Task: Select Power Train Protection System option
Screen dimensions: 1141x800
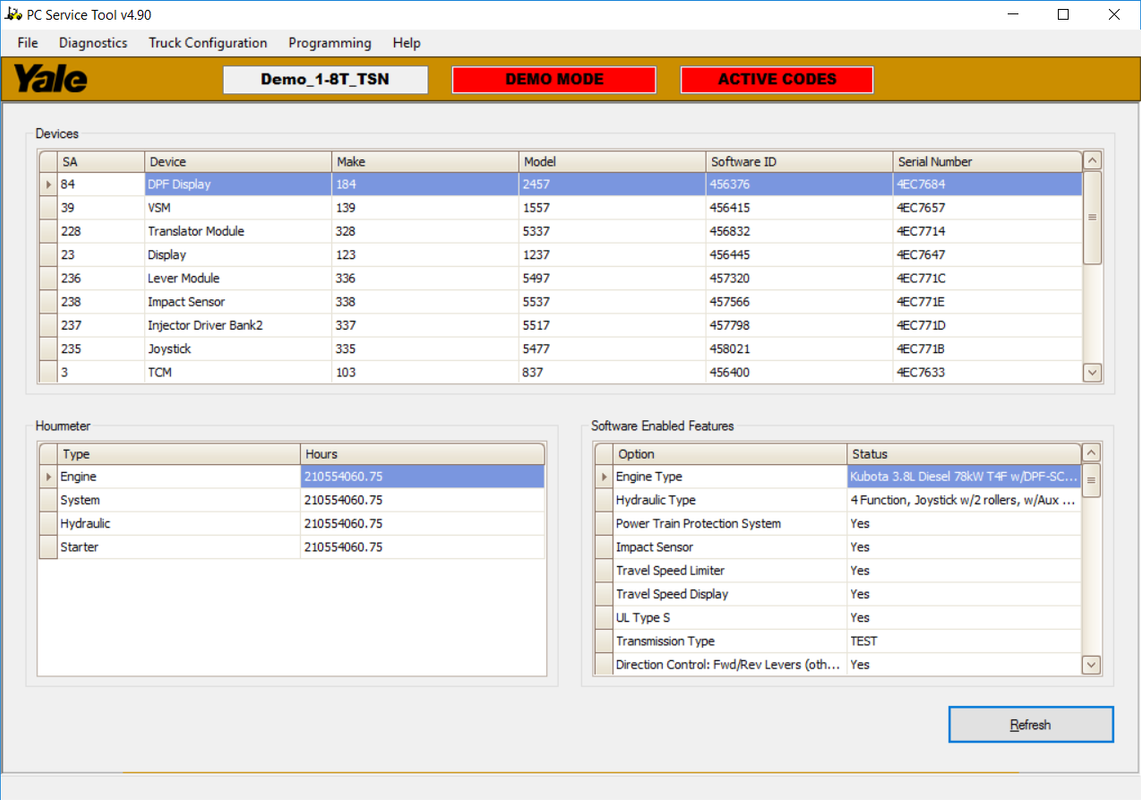Action: coord(838,523)
